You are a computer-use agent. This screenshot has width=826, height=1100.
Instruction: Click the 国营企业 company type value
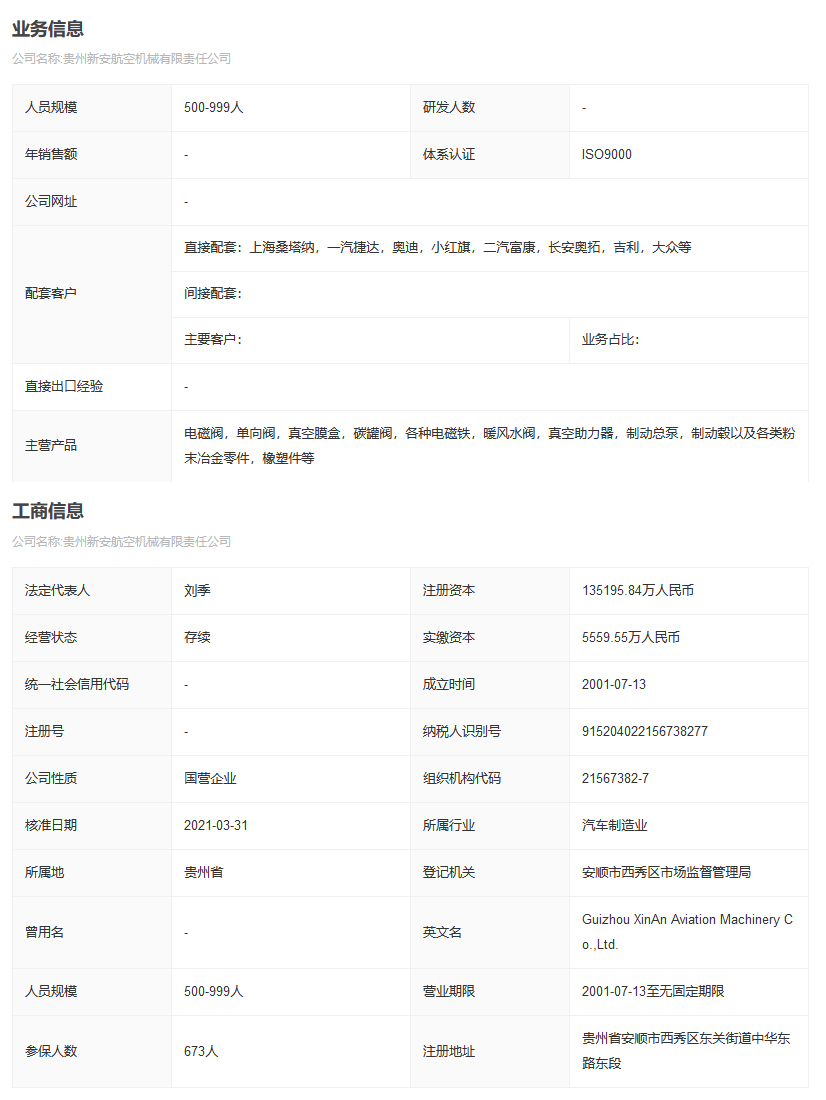210,779
